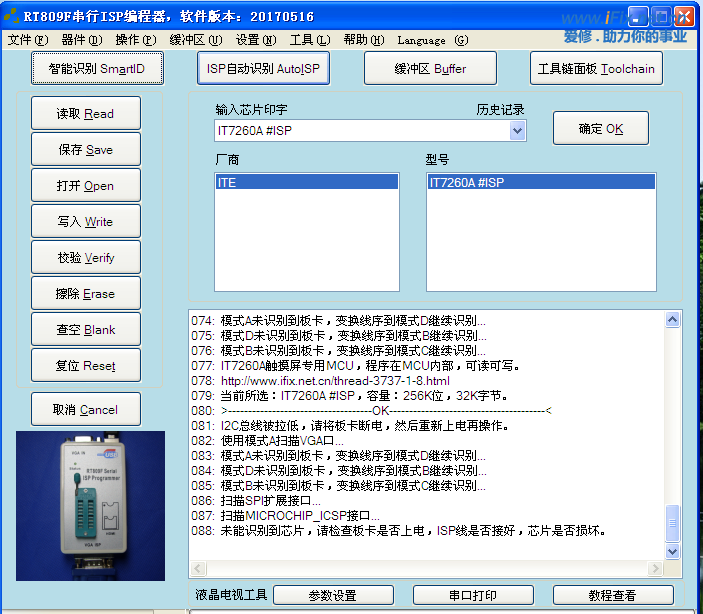Click log line 080 OK separator
This screenshot has width=703, height=614.
pyautogui.click(x=372, y=410)
